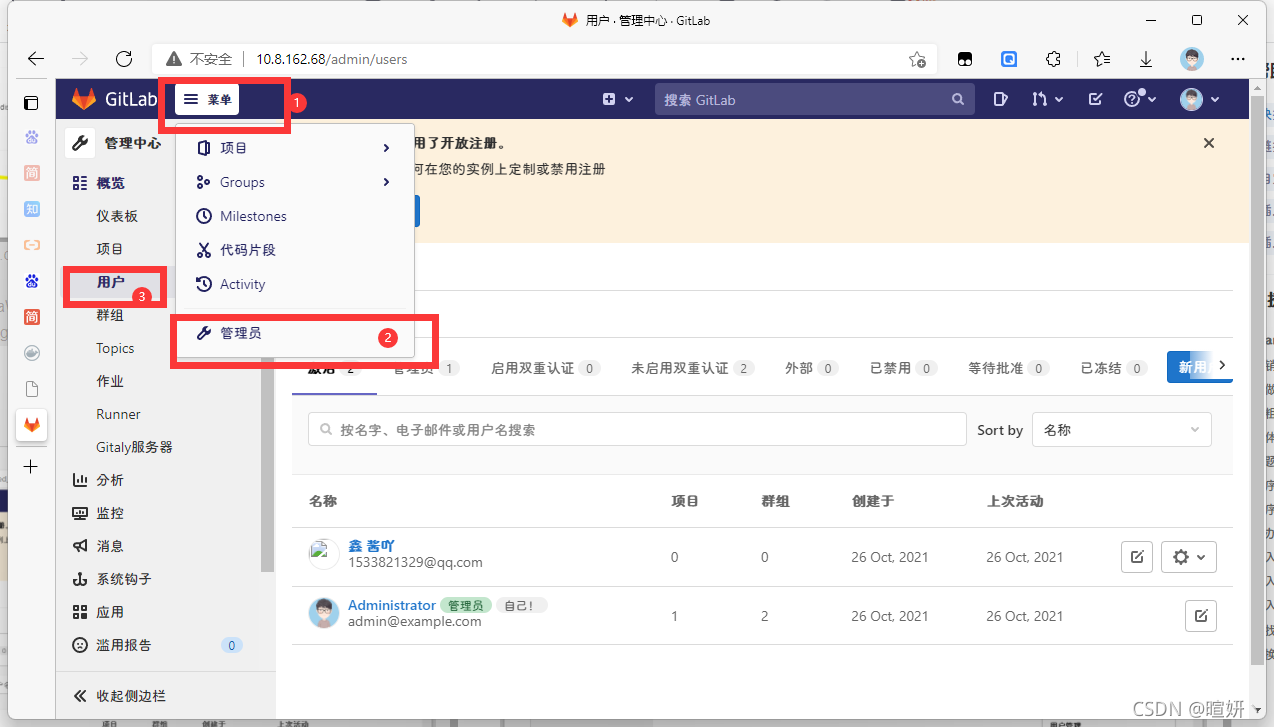Click the 10.8.162.68/admin/users address bar
Image resolution: width=1274 pixels, height=727 pixels.
click(x=332, y=59)
